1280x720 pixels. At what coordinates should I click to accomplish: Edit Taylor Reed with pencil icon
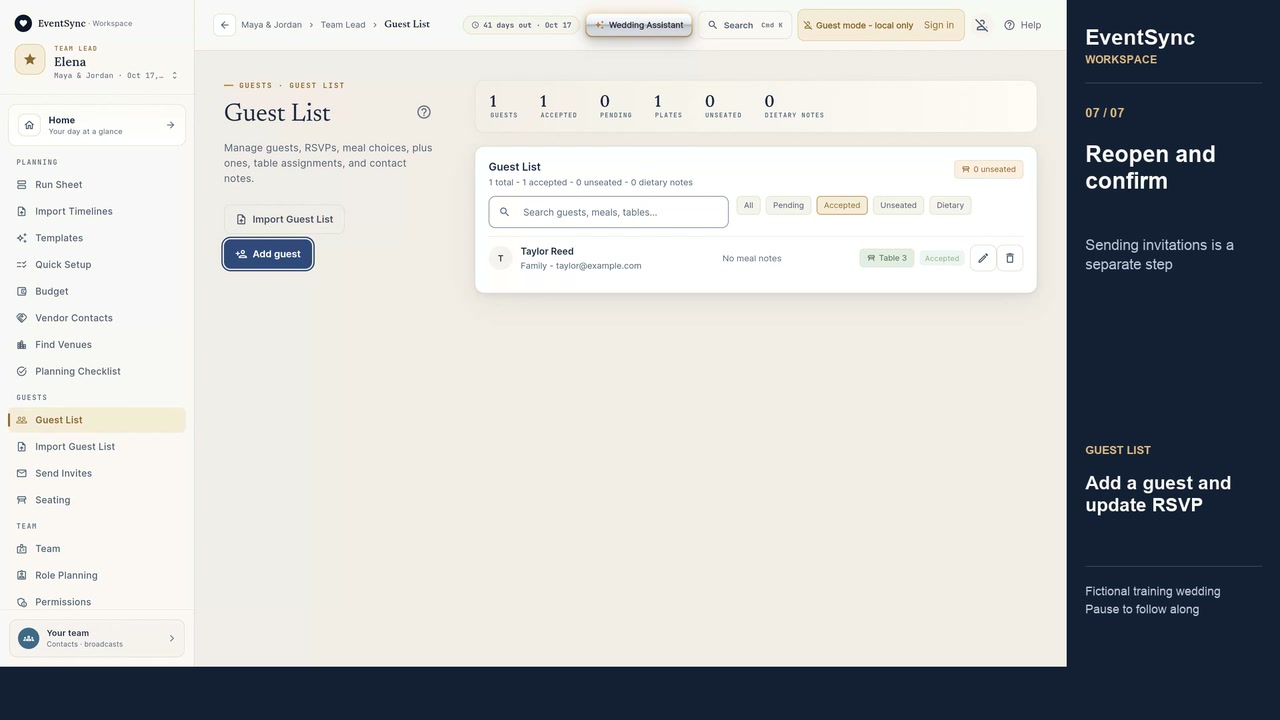pyautogui.click(x=983, y=258)
